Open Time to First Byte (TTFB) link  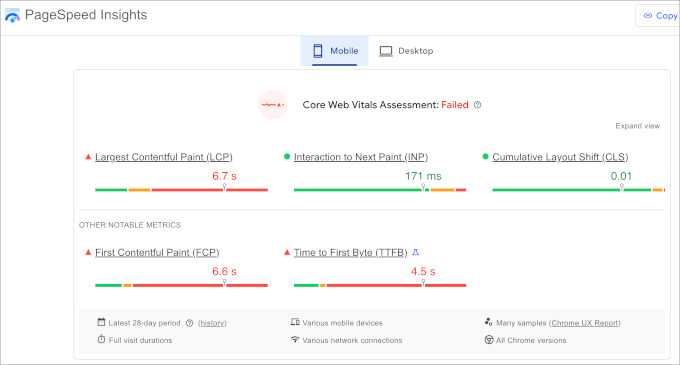[x=350, y=252]
